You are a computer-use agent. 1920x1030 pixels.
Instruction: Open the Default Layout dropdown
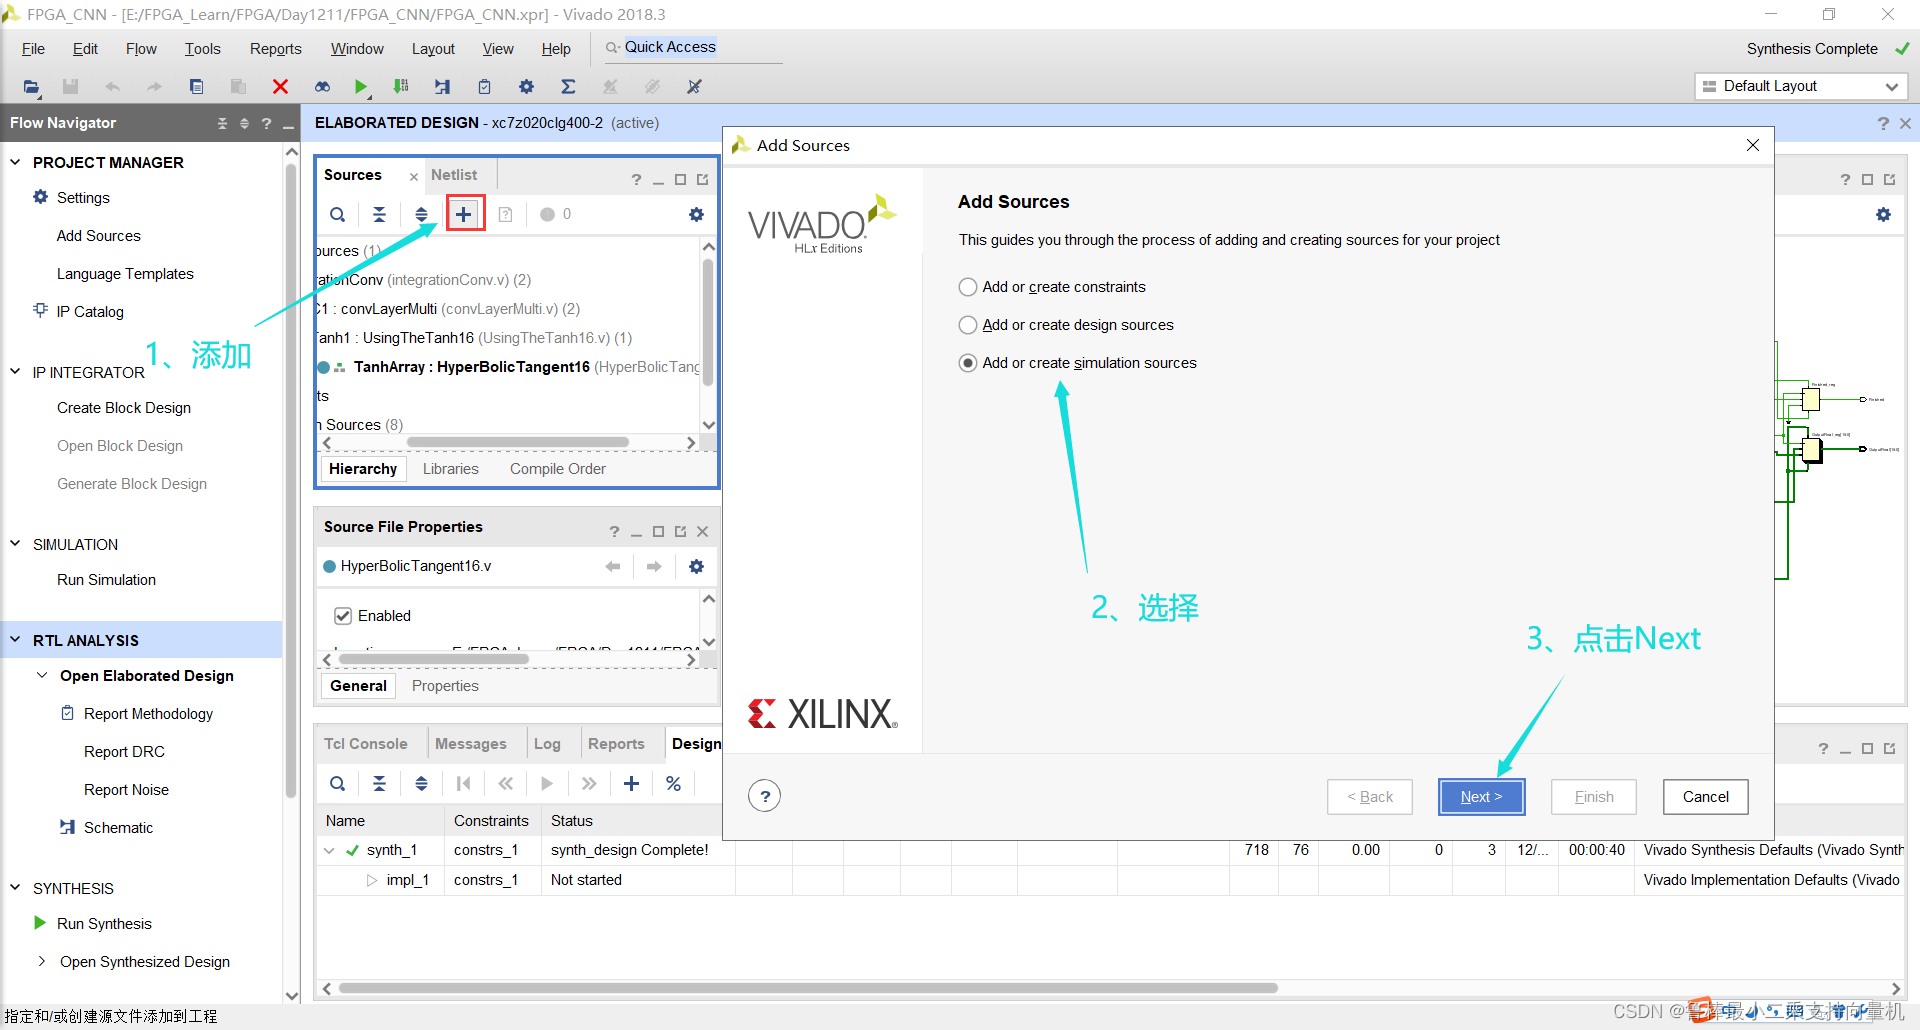pyautogui.click(x=1801, y=86)
